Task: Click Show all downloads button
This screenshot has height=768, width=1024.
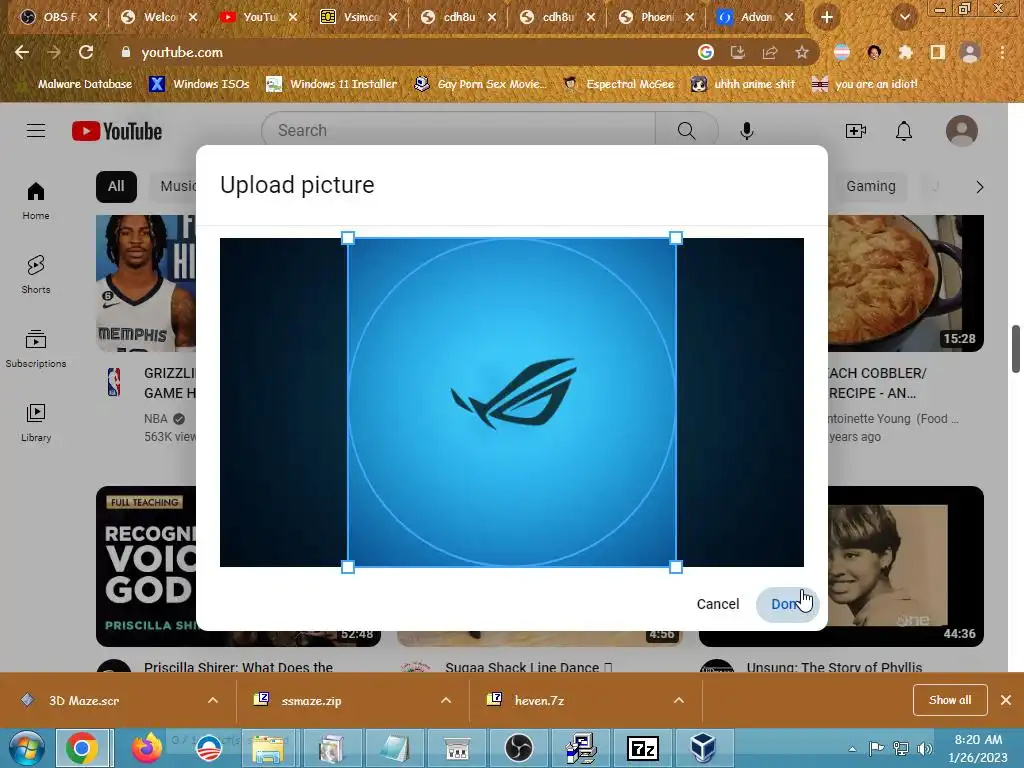Action: tap(950, 700)
